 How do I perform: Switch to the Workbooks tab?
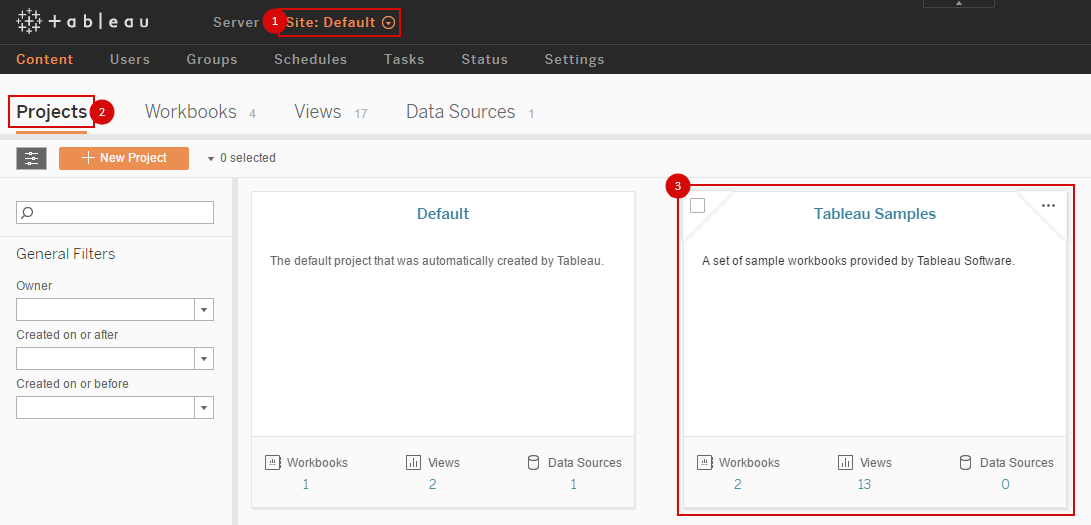pyautogui.click(x=200, y=112)
